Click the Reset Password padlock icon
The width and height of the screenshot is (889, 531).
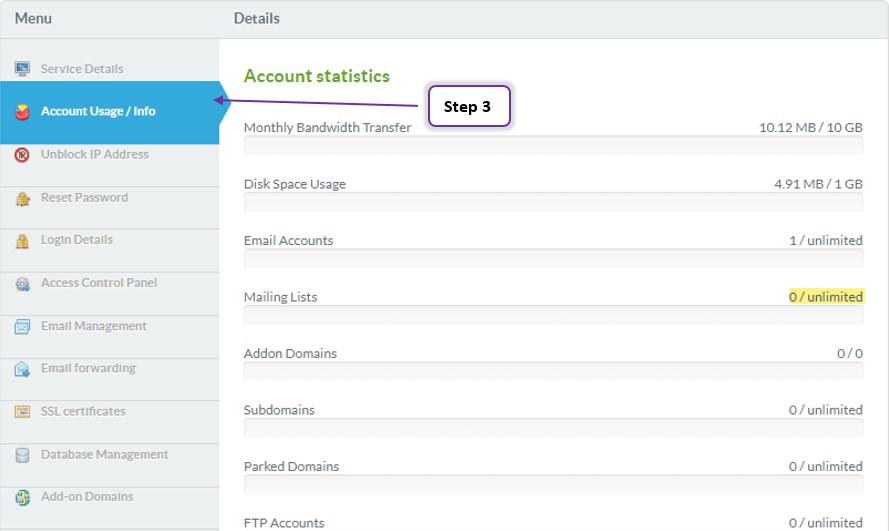22,198
